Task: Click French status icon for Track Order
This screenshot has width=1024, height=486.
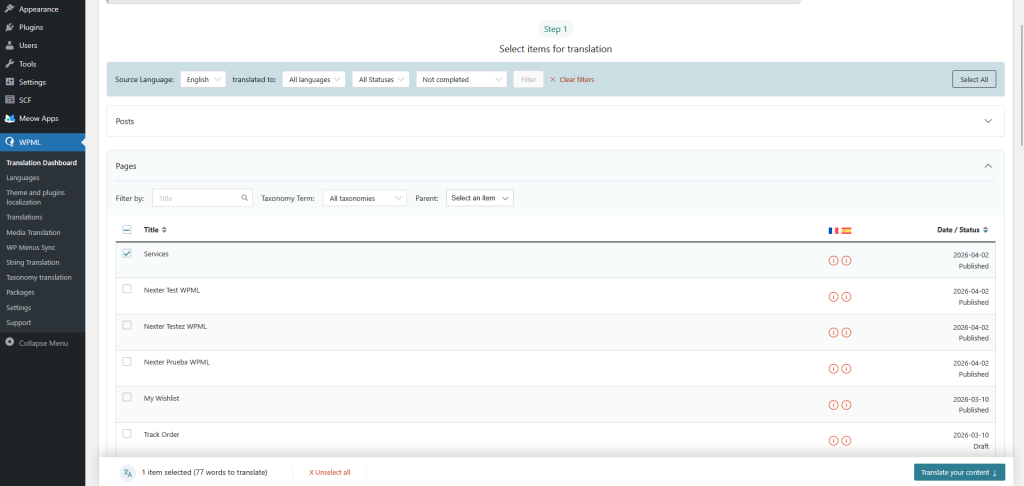Action: coord(833,441)
